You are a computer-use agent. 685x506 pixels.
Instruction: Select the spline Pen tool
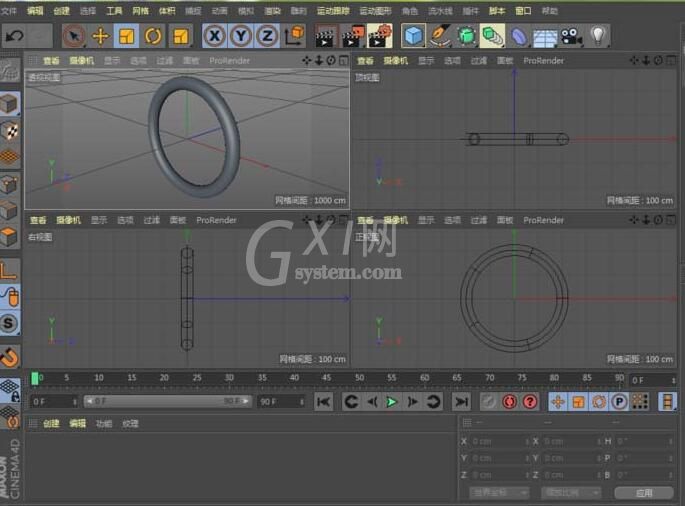pos(440,35)
